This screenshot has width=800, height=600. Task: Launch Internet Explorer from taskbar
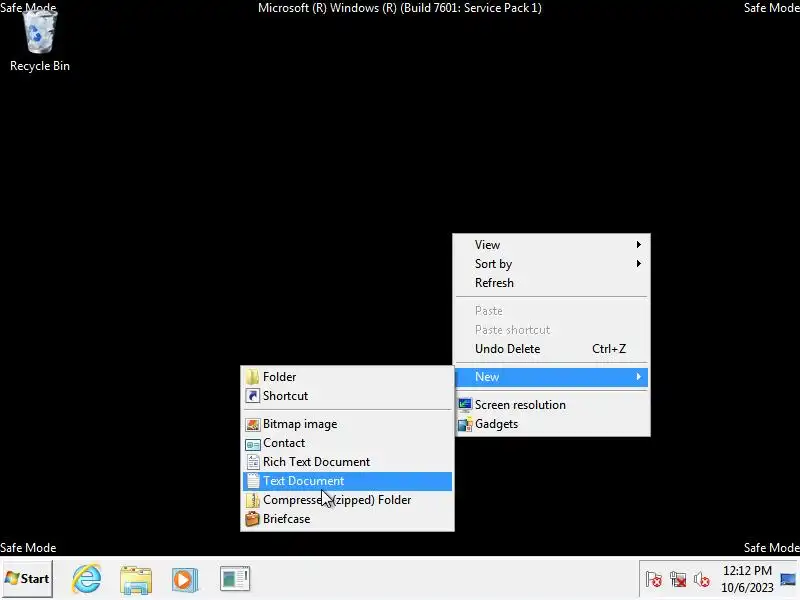point(86,579)
